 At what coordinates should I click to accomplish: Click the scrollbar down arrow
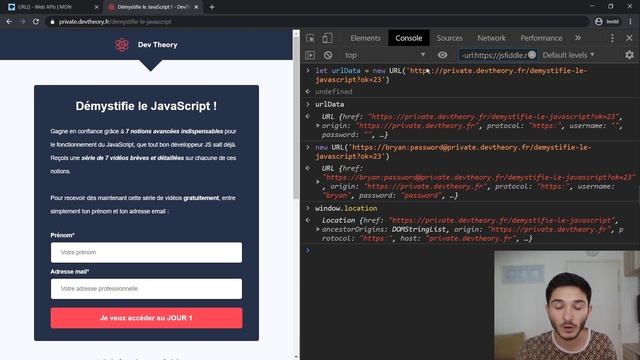(x=296, y=356)
